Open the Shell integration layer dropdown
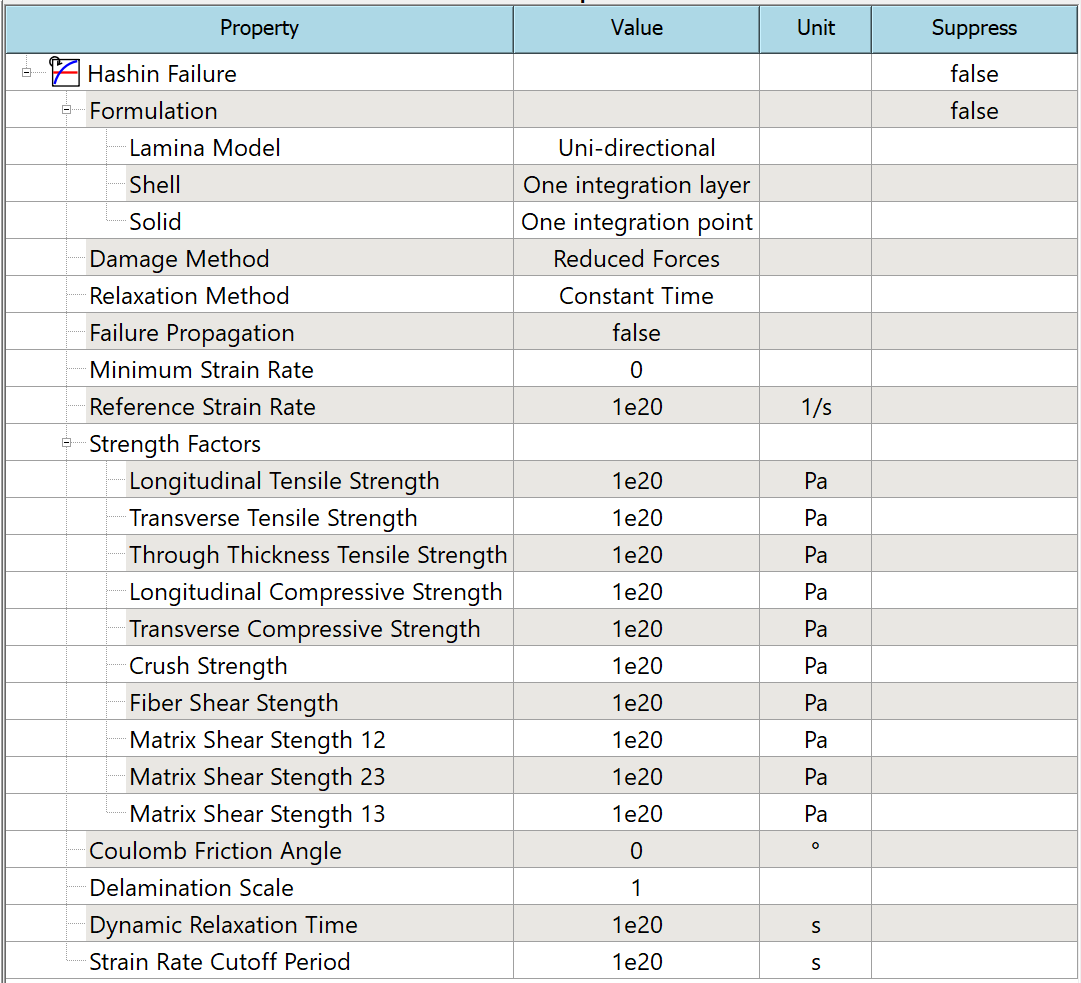 [636, 184]
